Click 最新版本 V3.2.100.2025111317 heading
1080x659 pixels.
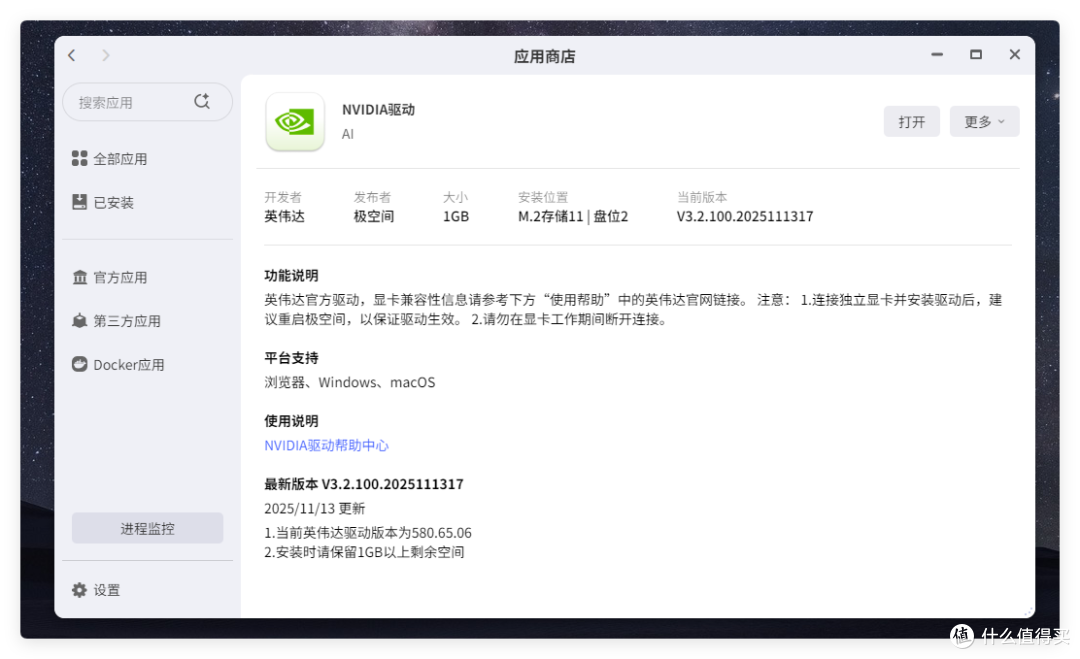364,484
